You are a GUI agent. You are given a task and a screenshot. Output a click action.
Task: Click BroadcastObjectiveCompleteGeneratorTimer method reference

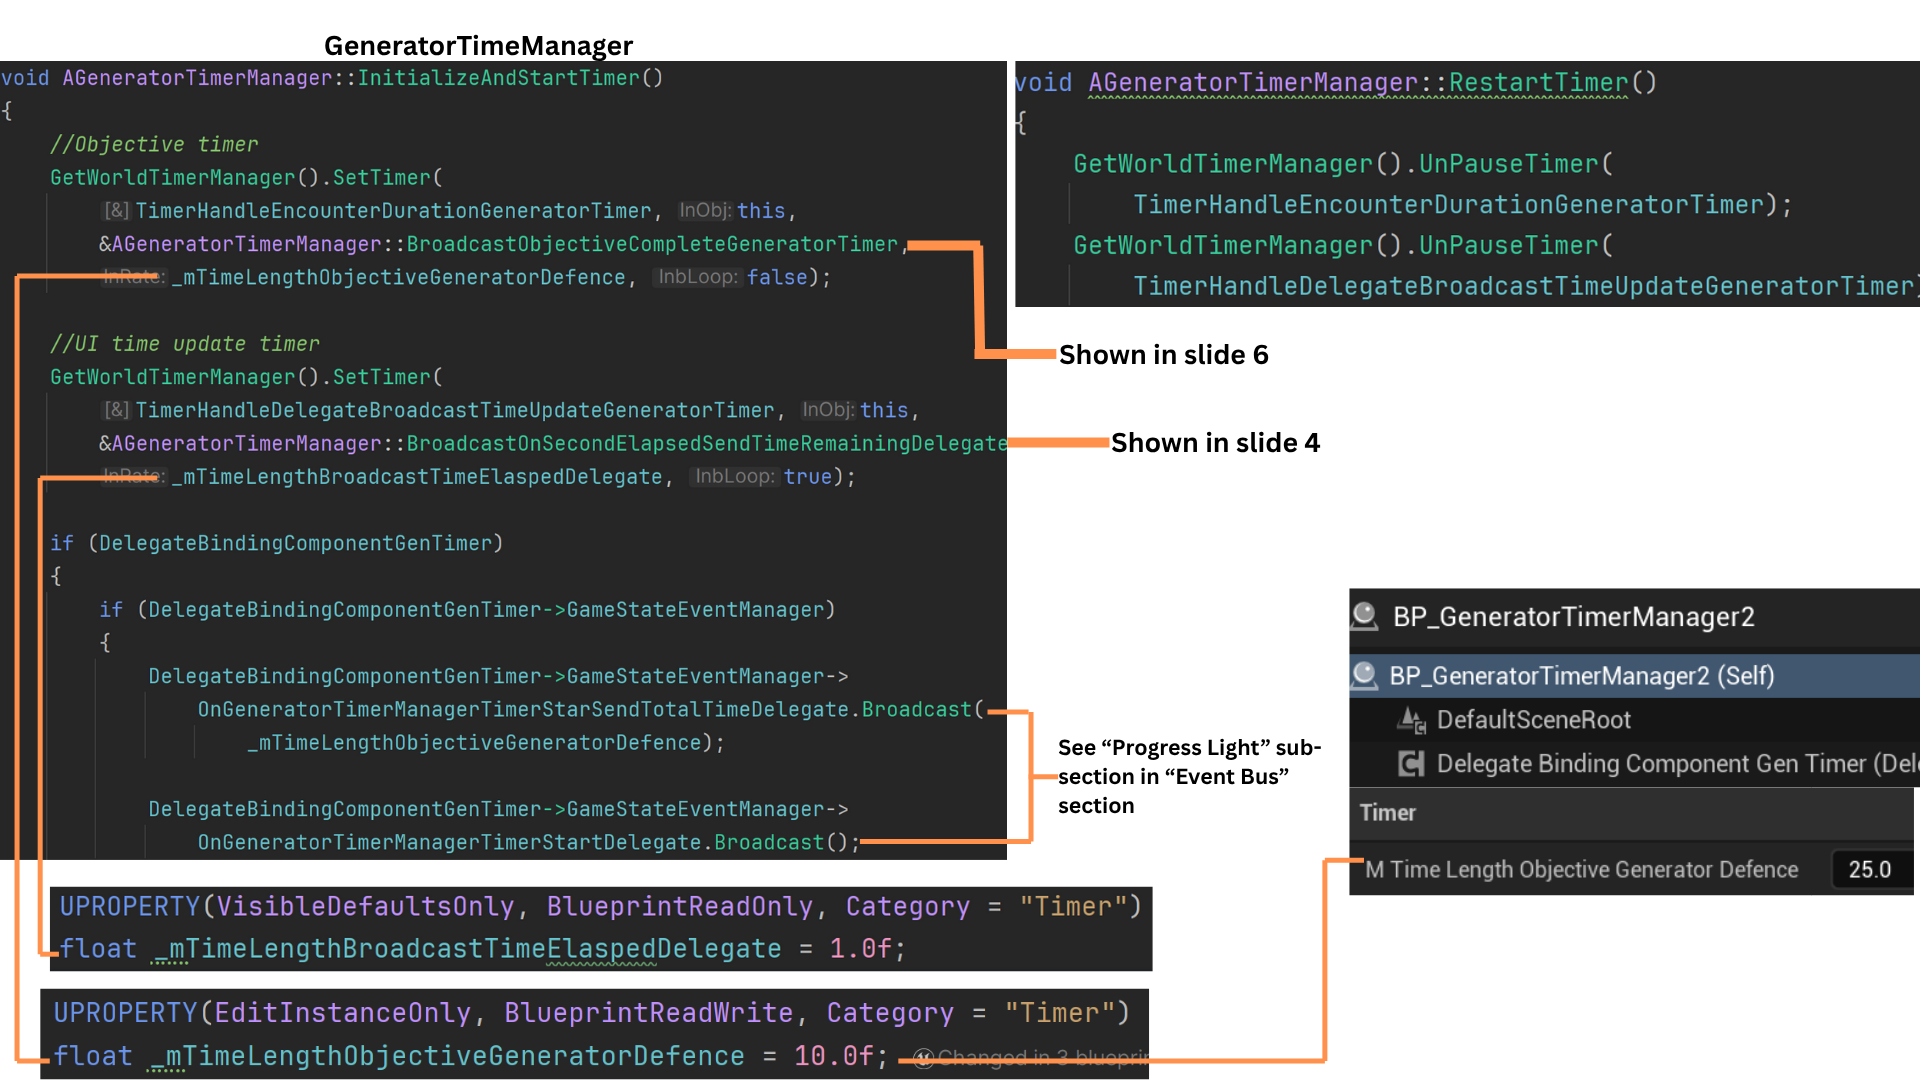pyautogui.click(x=652, y=244)
